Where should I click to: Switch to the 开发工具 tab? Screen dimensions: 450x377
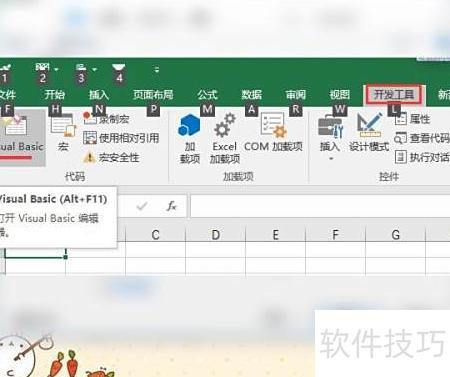[x=394, y=94]
